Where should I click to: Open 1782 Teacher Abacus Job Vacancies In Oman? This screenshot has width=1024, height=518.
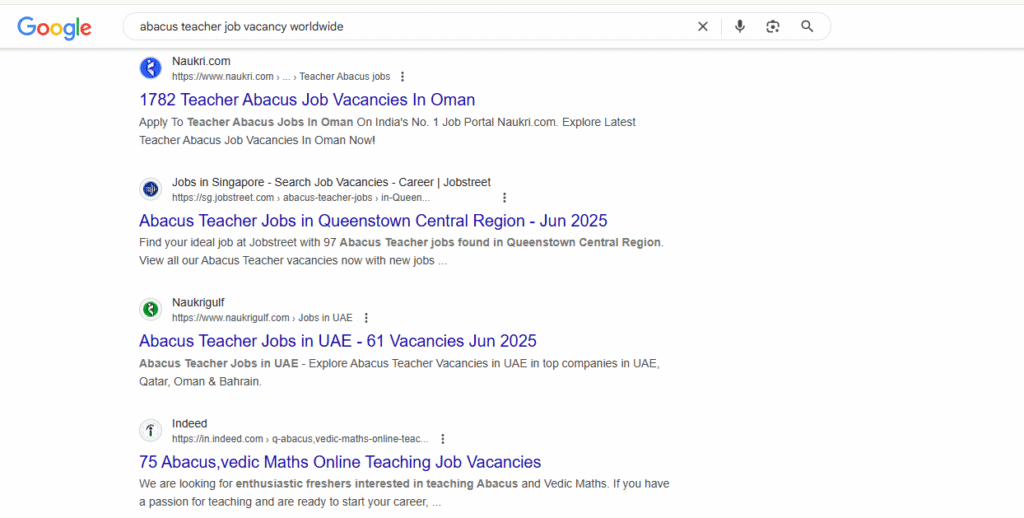(307, 99)
